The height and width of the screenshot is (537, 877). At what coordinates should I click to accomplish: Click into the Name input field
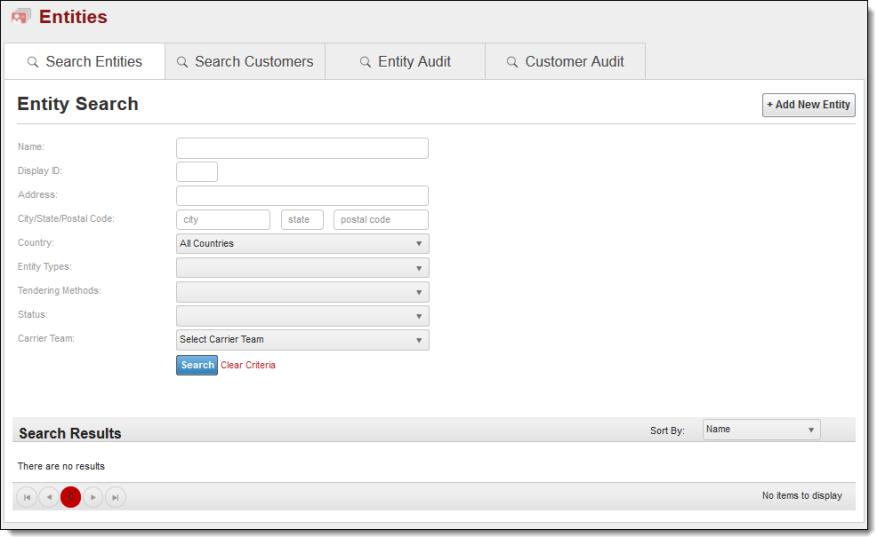click(x=302, y=148)
